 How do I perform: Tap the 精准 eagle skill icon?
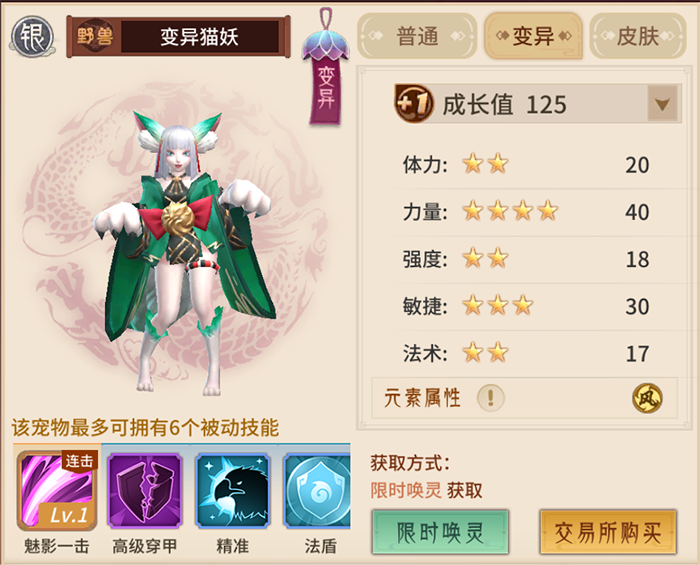pyautogui.click(x=233, y=491)
